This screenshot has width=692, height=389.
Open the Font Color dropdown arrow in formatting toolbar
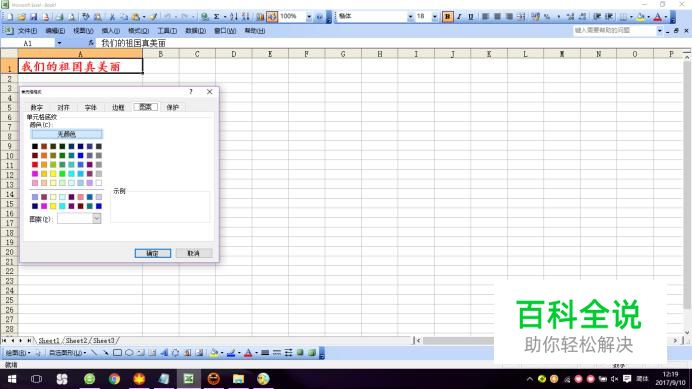tap(666, 17)
